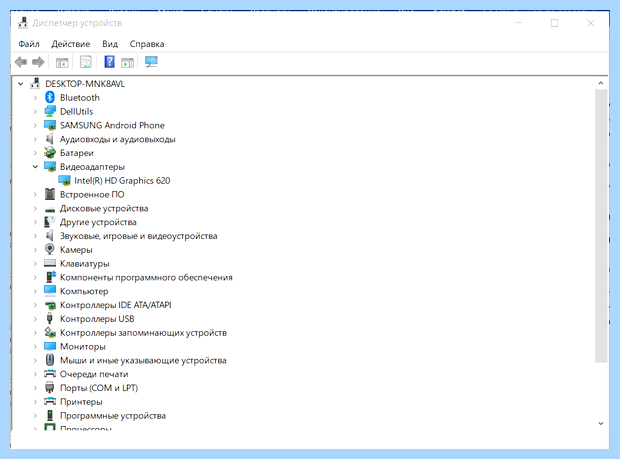Image resolution: width=620 pixels, height=459 pixels.
Task: Select the DellUtils row label
Action: (76, 111)
